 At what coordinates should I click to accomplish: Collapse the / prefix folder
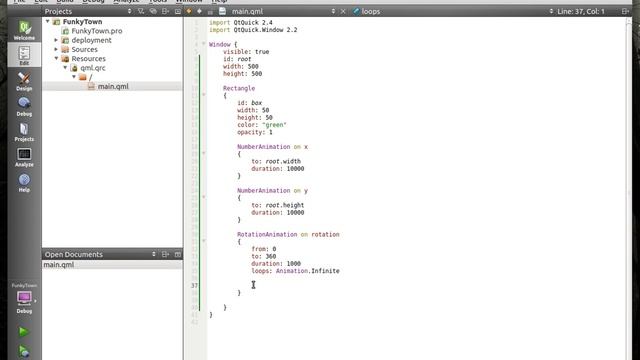74,77
